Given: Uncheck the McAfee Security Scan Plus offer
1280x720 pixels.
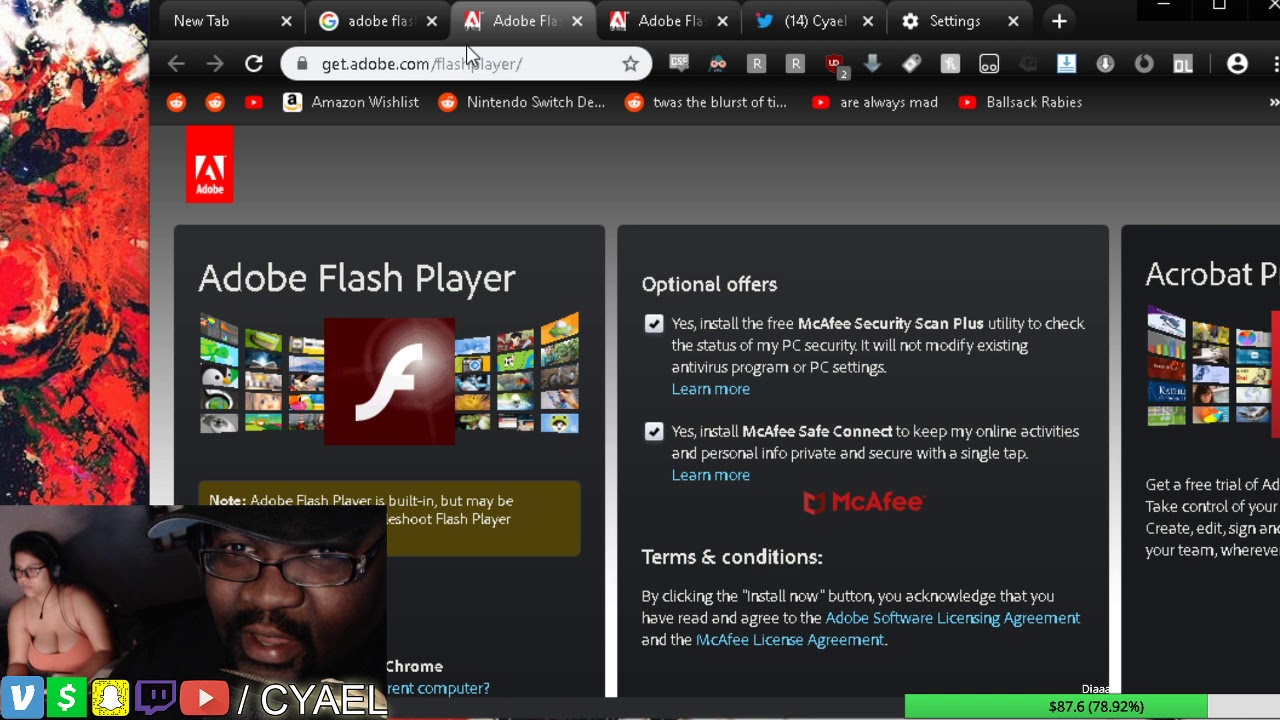Looking at the screenshot, I should coord(654,324).
